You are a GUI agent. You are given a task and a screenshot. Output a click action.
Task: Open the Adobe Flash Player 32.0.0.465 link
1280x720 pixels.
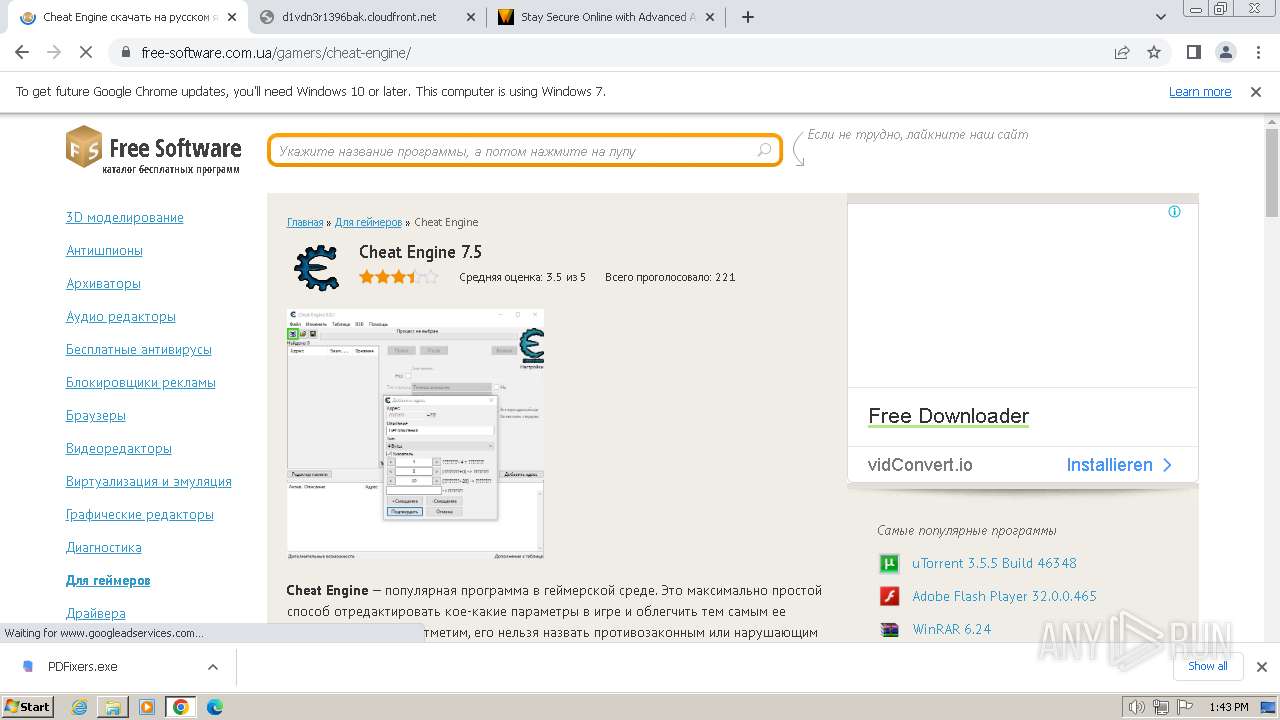point(1004,596)
